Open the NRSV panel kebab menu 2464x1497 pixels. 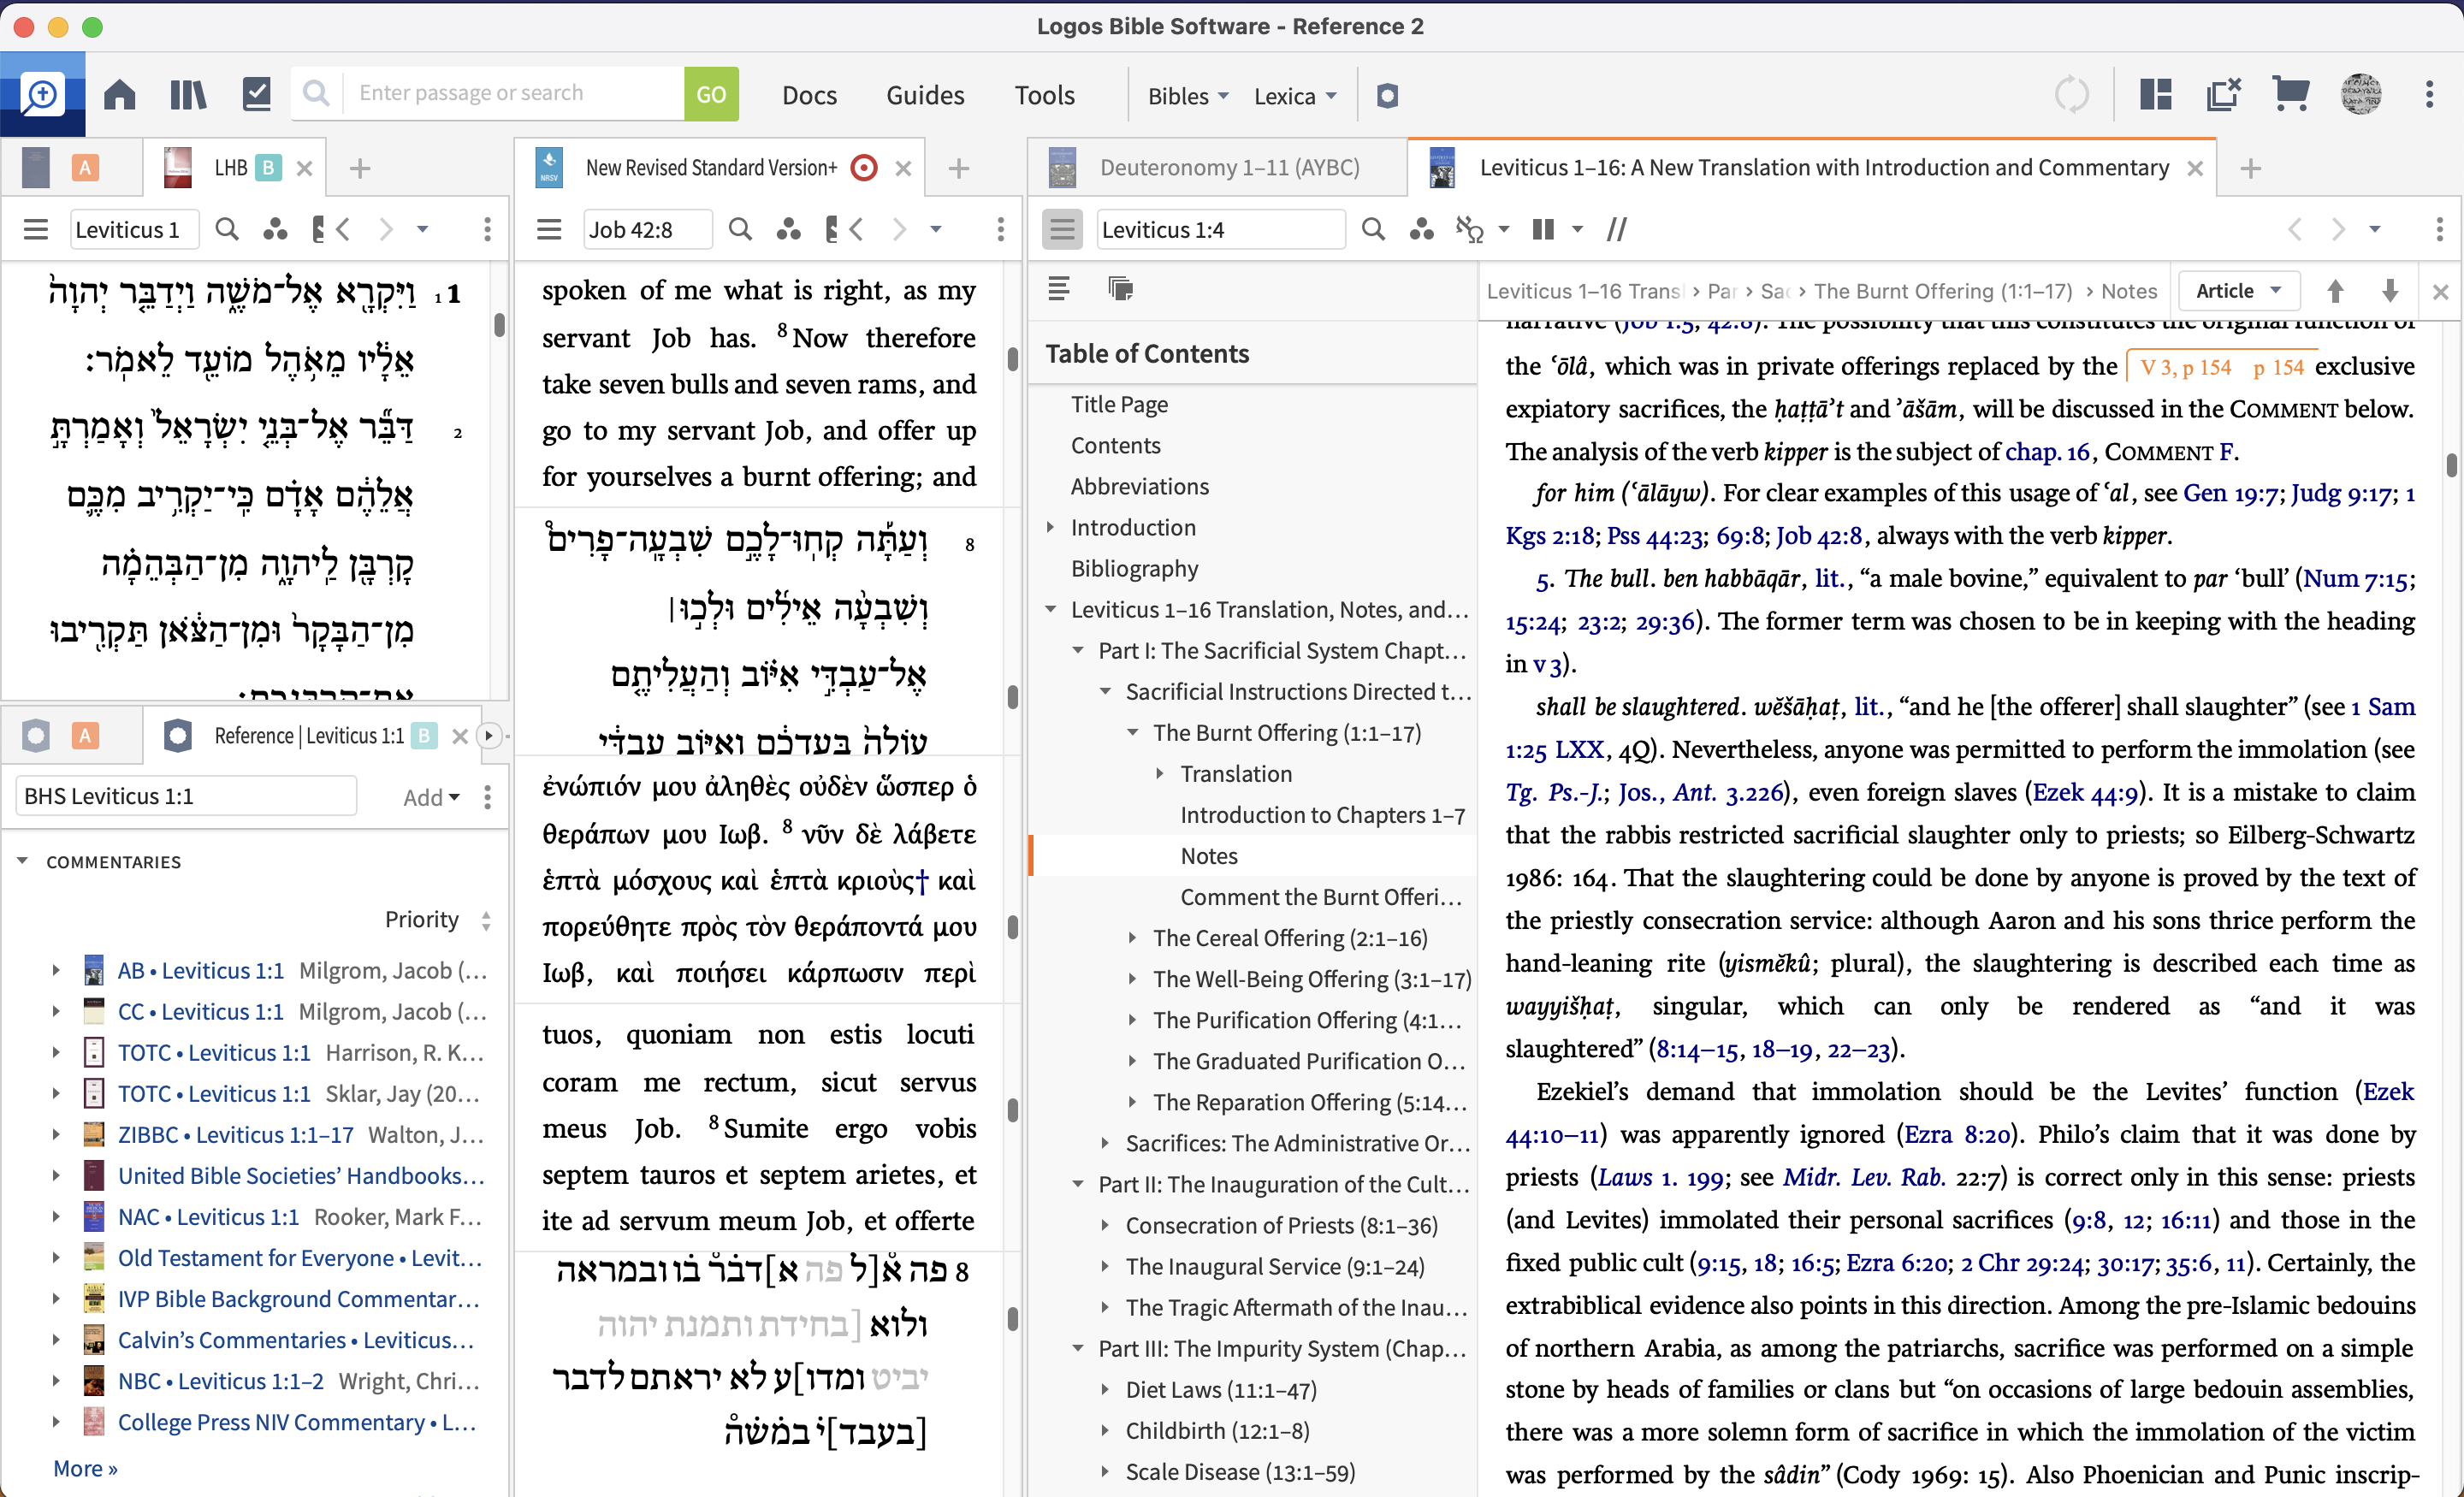pyautogui.click(x=1000, y=230)
